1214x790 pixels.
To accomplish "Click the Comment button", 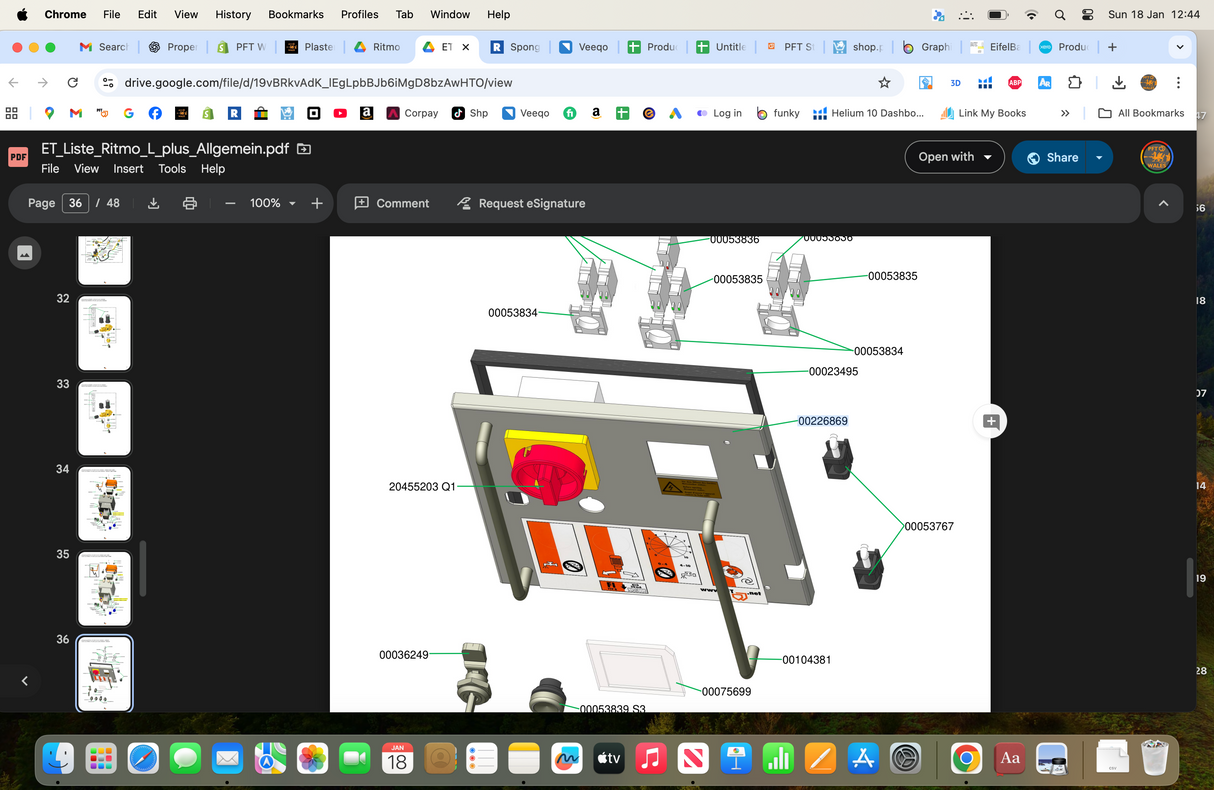I will (391, 203).
